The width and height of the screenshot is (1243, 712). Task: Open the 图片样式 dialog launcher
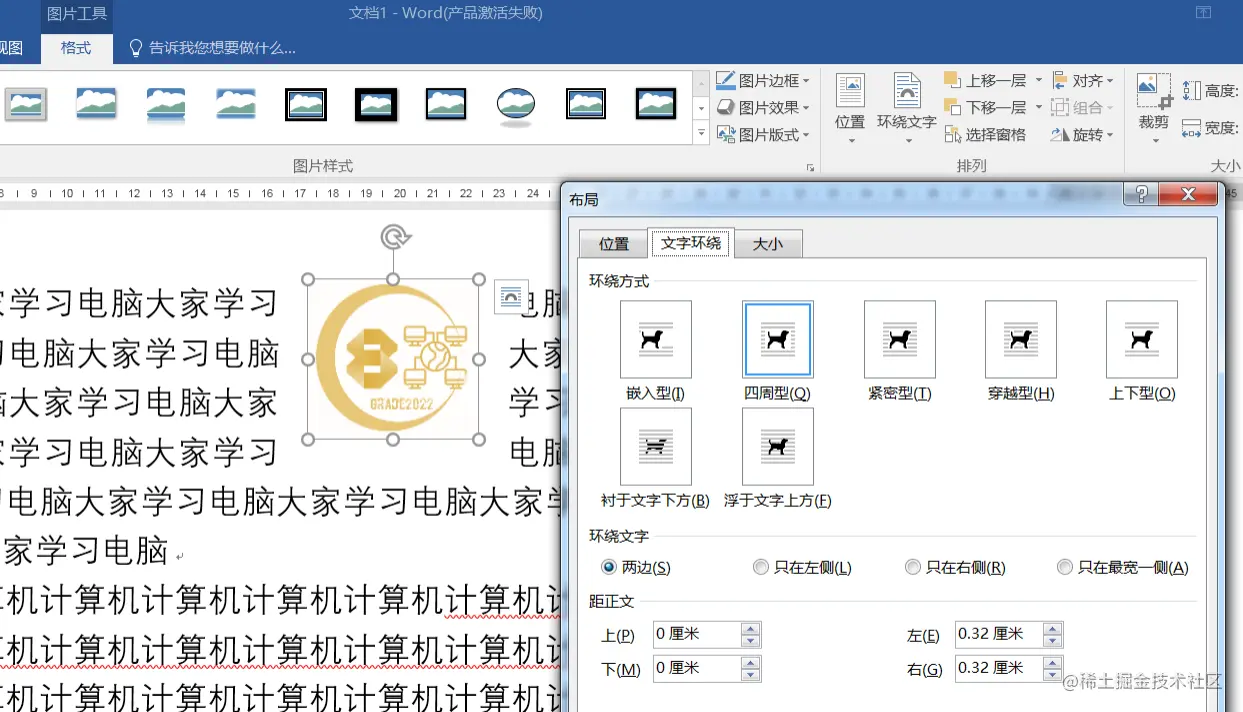(810, 167)
